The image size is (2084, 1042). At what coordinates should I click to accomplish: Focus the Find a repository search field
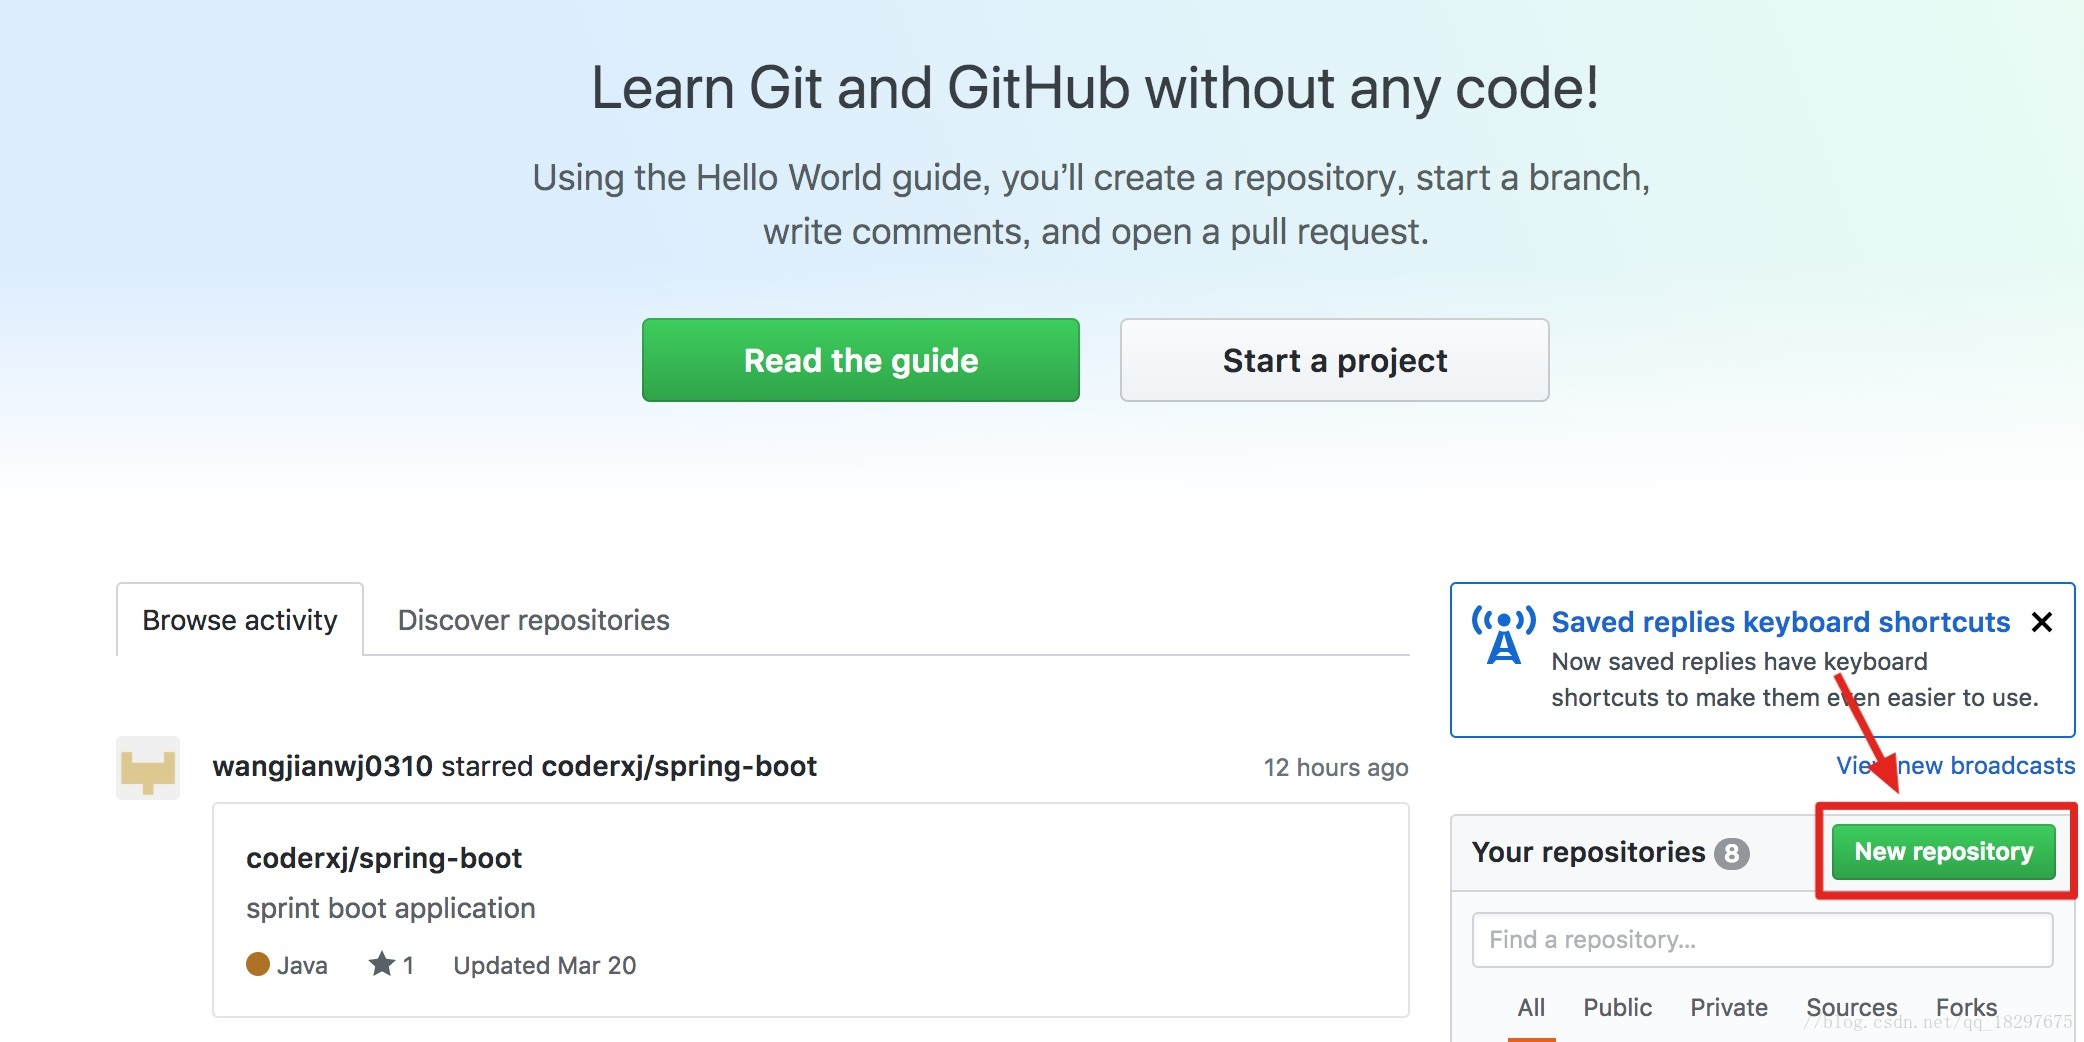point(1762,940)
